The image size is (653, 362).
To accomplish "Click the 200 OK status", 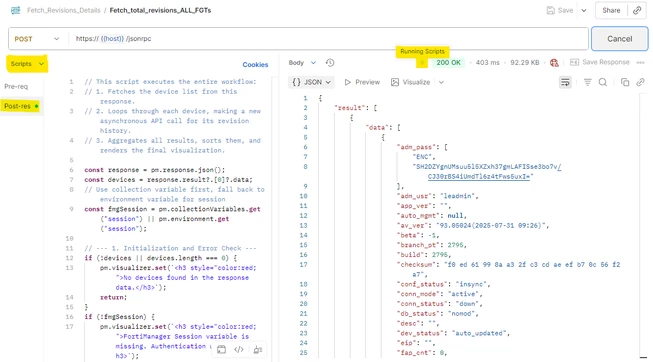I will tap(448, 62).
